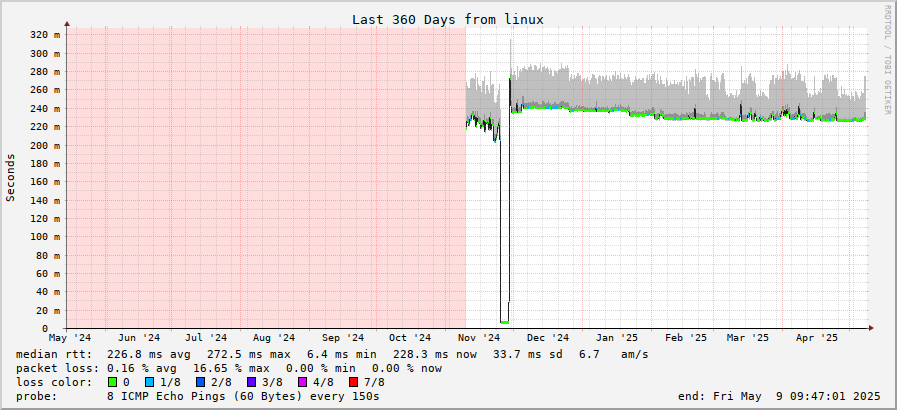Click the '4/8' legend text label

(323, 382)
